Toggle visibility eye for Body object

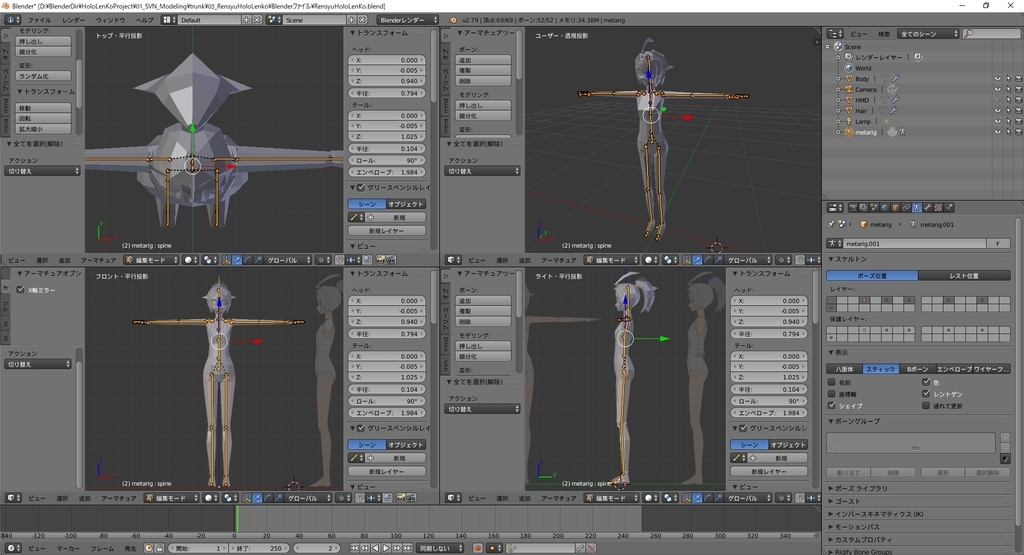(x=998, y=78)
